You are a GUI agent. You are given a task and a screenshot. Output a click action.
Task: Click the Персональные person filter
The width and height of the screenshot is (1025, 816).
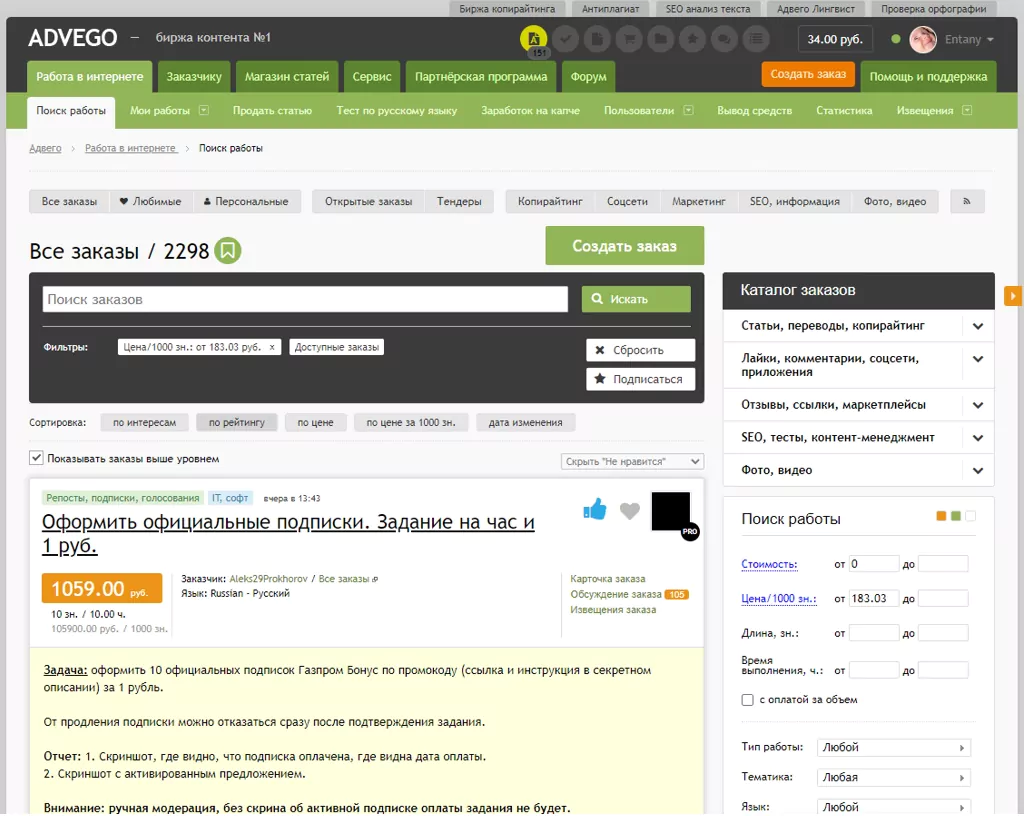tap(246, 201)
